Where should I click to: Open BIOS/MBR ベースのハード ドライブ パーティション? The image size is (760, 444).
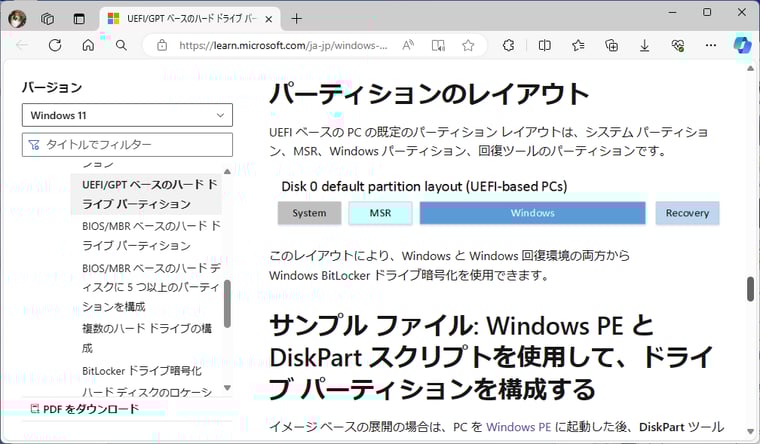click(151, 236)
